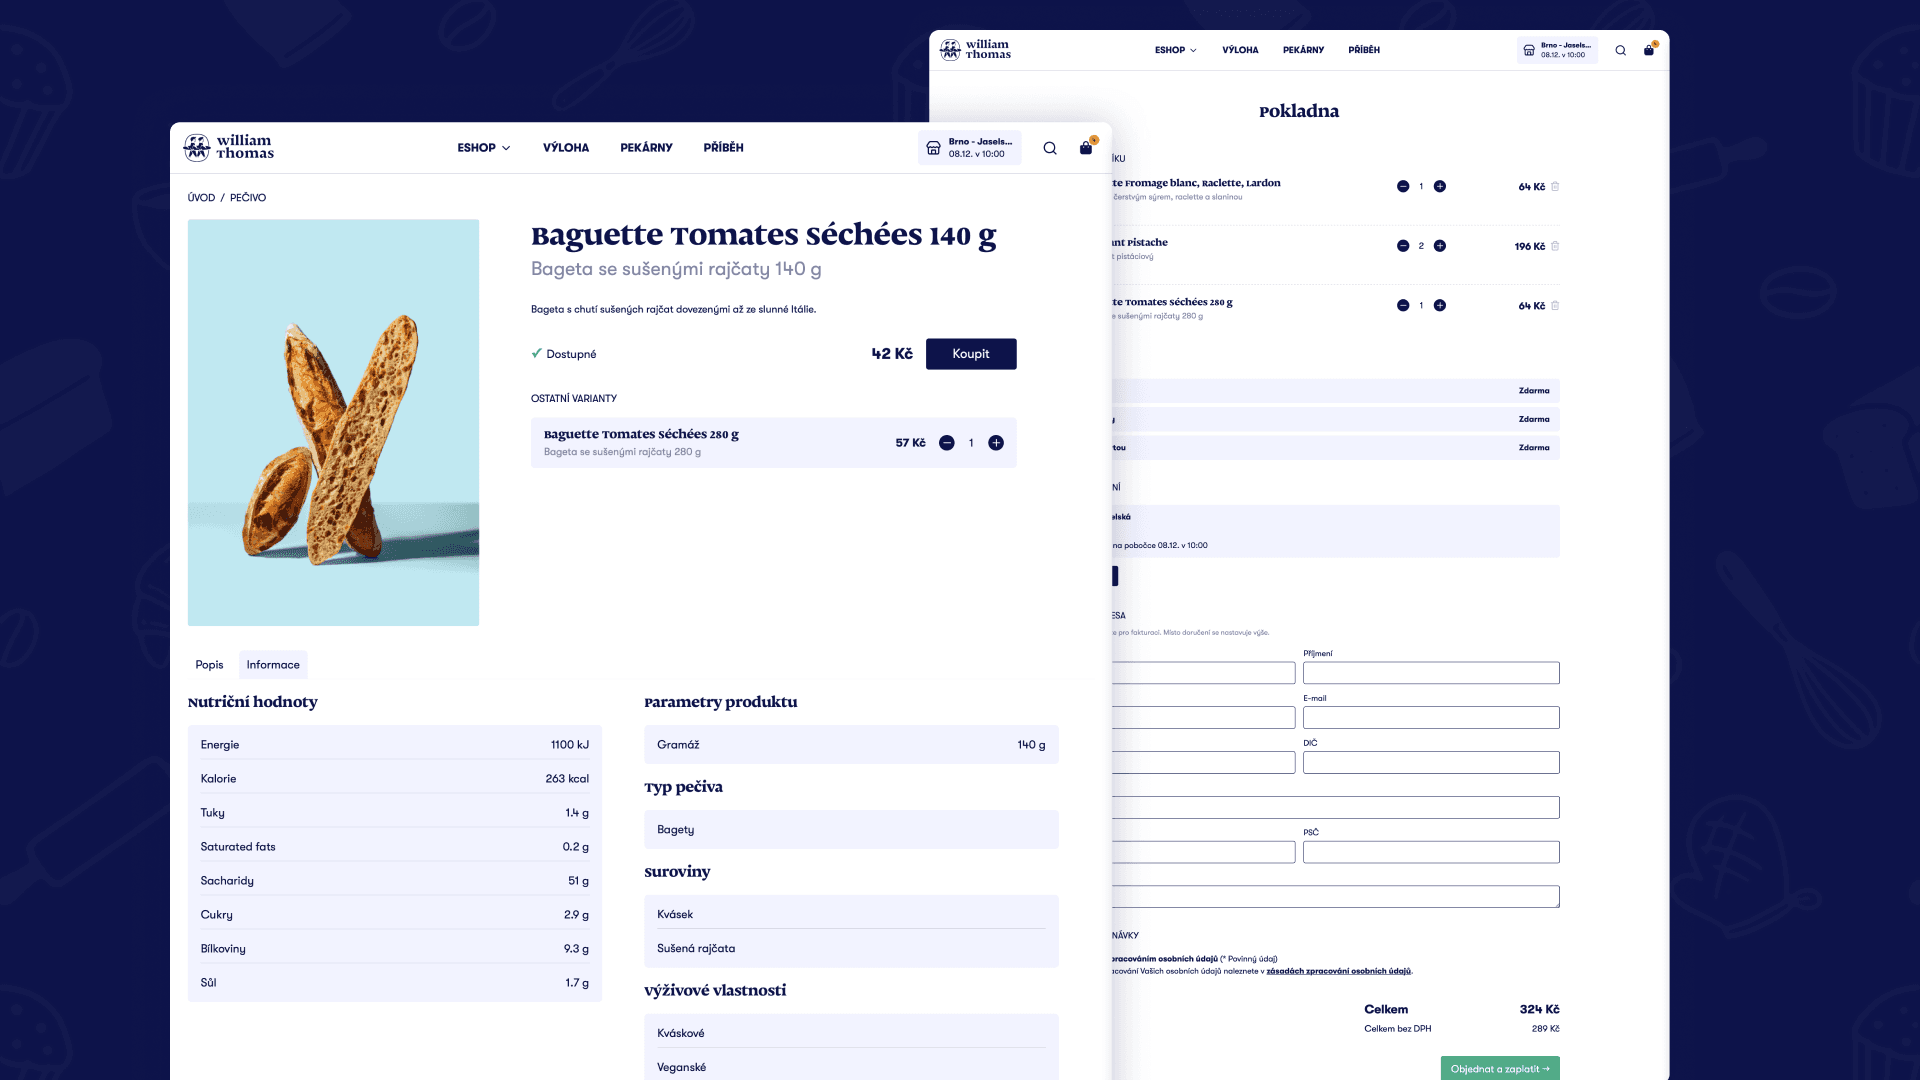Click the baguette product image
The width and height of the screenshot is (1920, 1080).
pyautogui.click(x=333, y=423)
